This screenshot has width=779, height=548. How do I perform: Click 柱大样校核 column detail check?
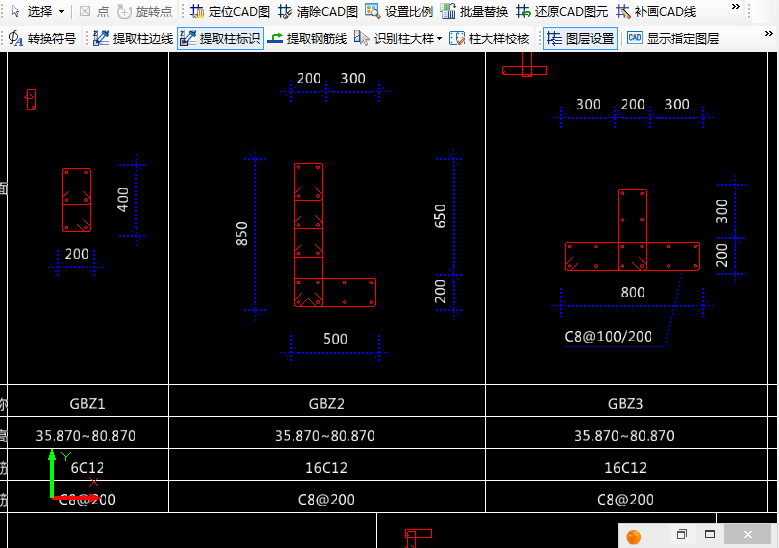[489, 38]
